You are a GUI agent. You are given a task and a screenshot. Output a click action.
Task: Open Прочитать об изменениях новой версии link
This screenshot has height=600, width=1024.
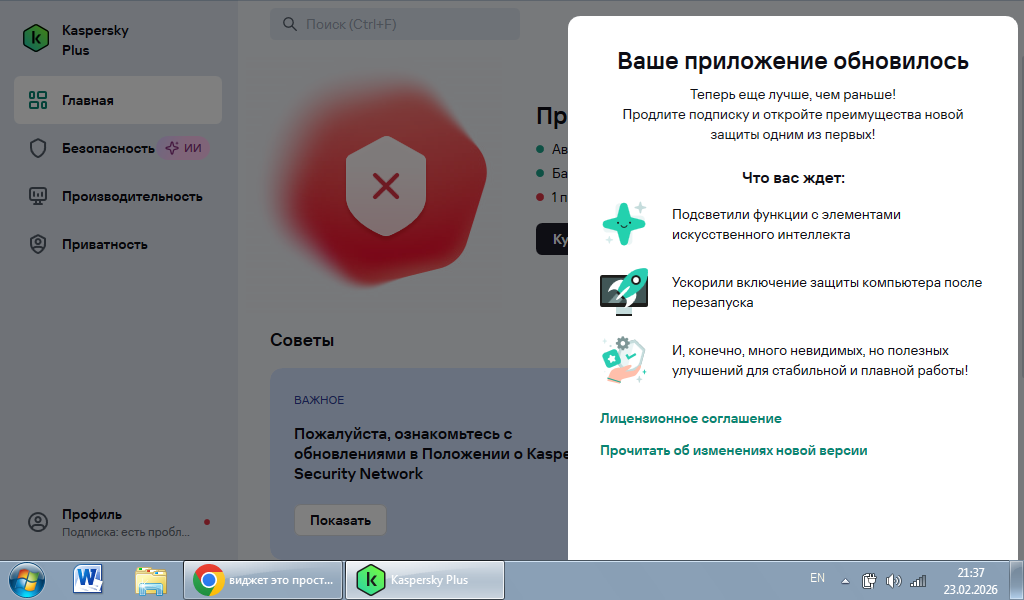point(733,450)
